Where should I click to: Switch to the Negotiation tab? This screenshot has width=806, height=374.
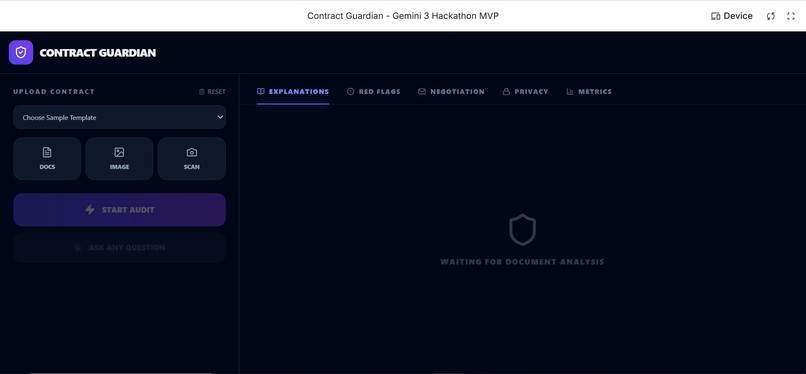pyautogui.click(x=451, y=91)
